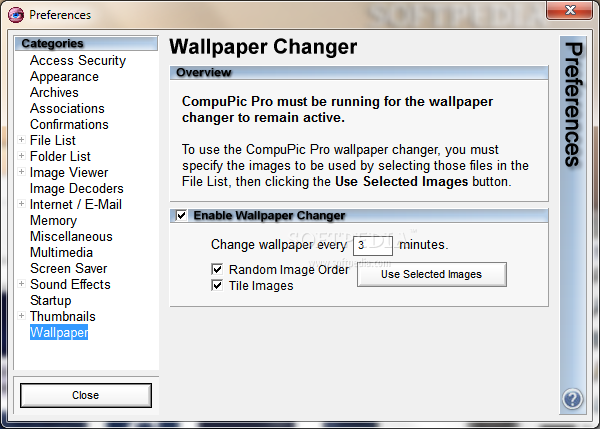Select the Confirmations category
Viewport: 600px width, 429px height.
point(69,124)
